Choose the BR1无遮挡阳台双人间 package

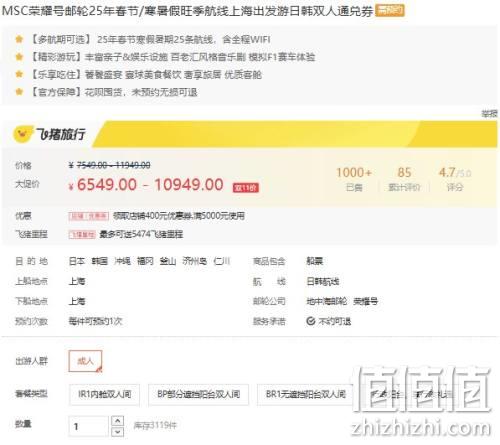tap(305, 394)
